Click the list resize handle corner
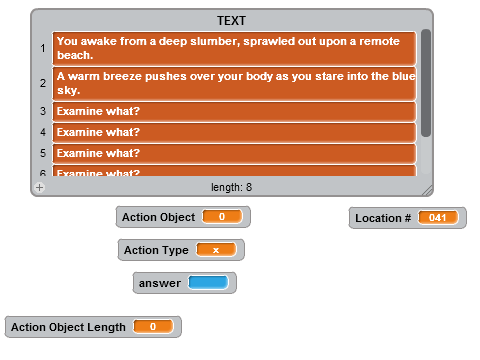 [427, 190]
